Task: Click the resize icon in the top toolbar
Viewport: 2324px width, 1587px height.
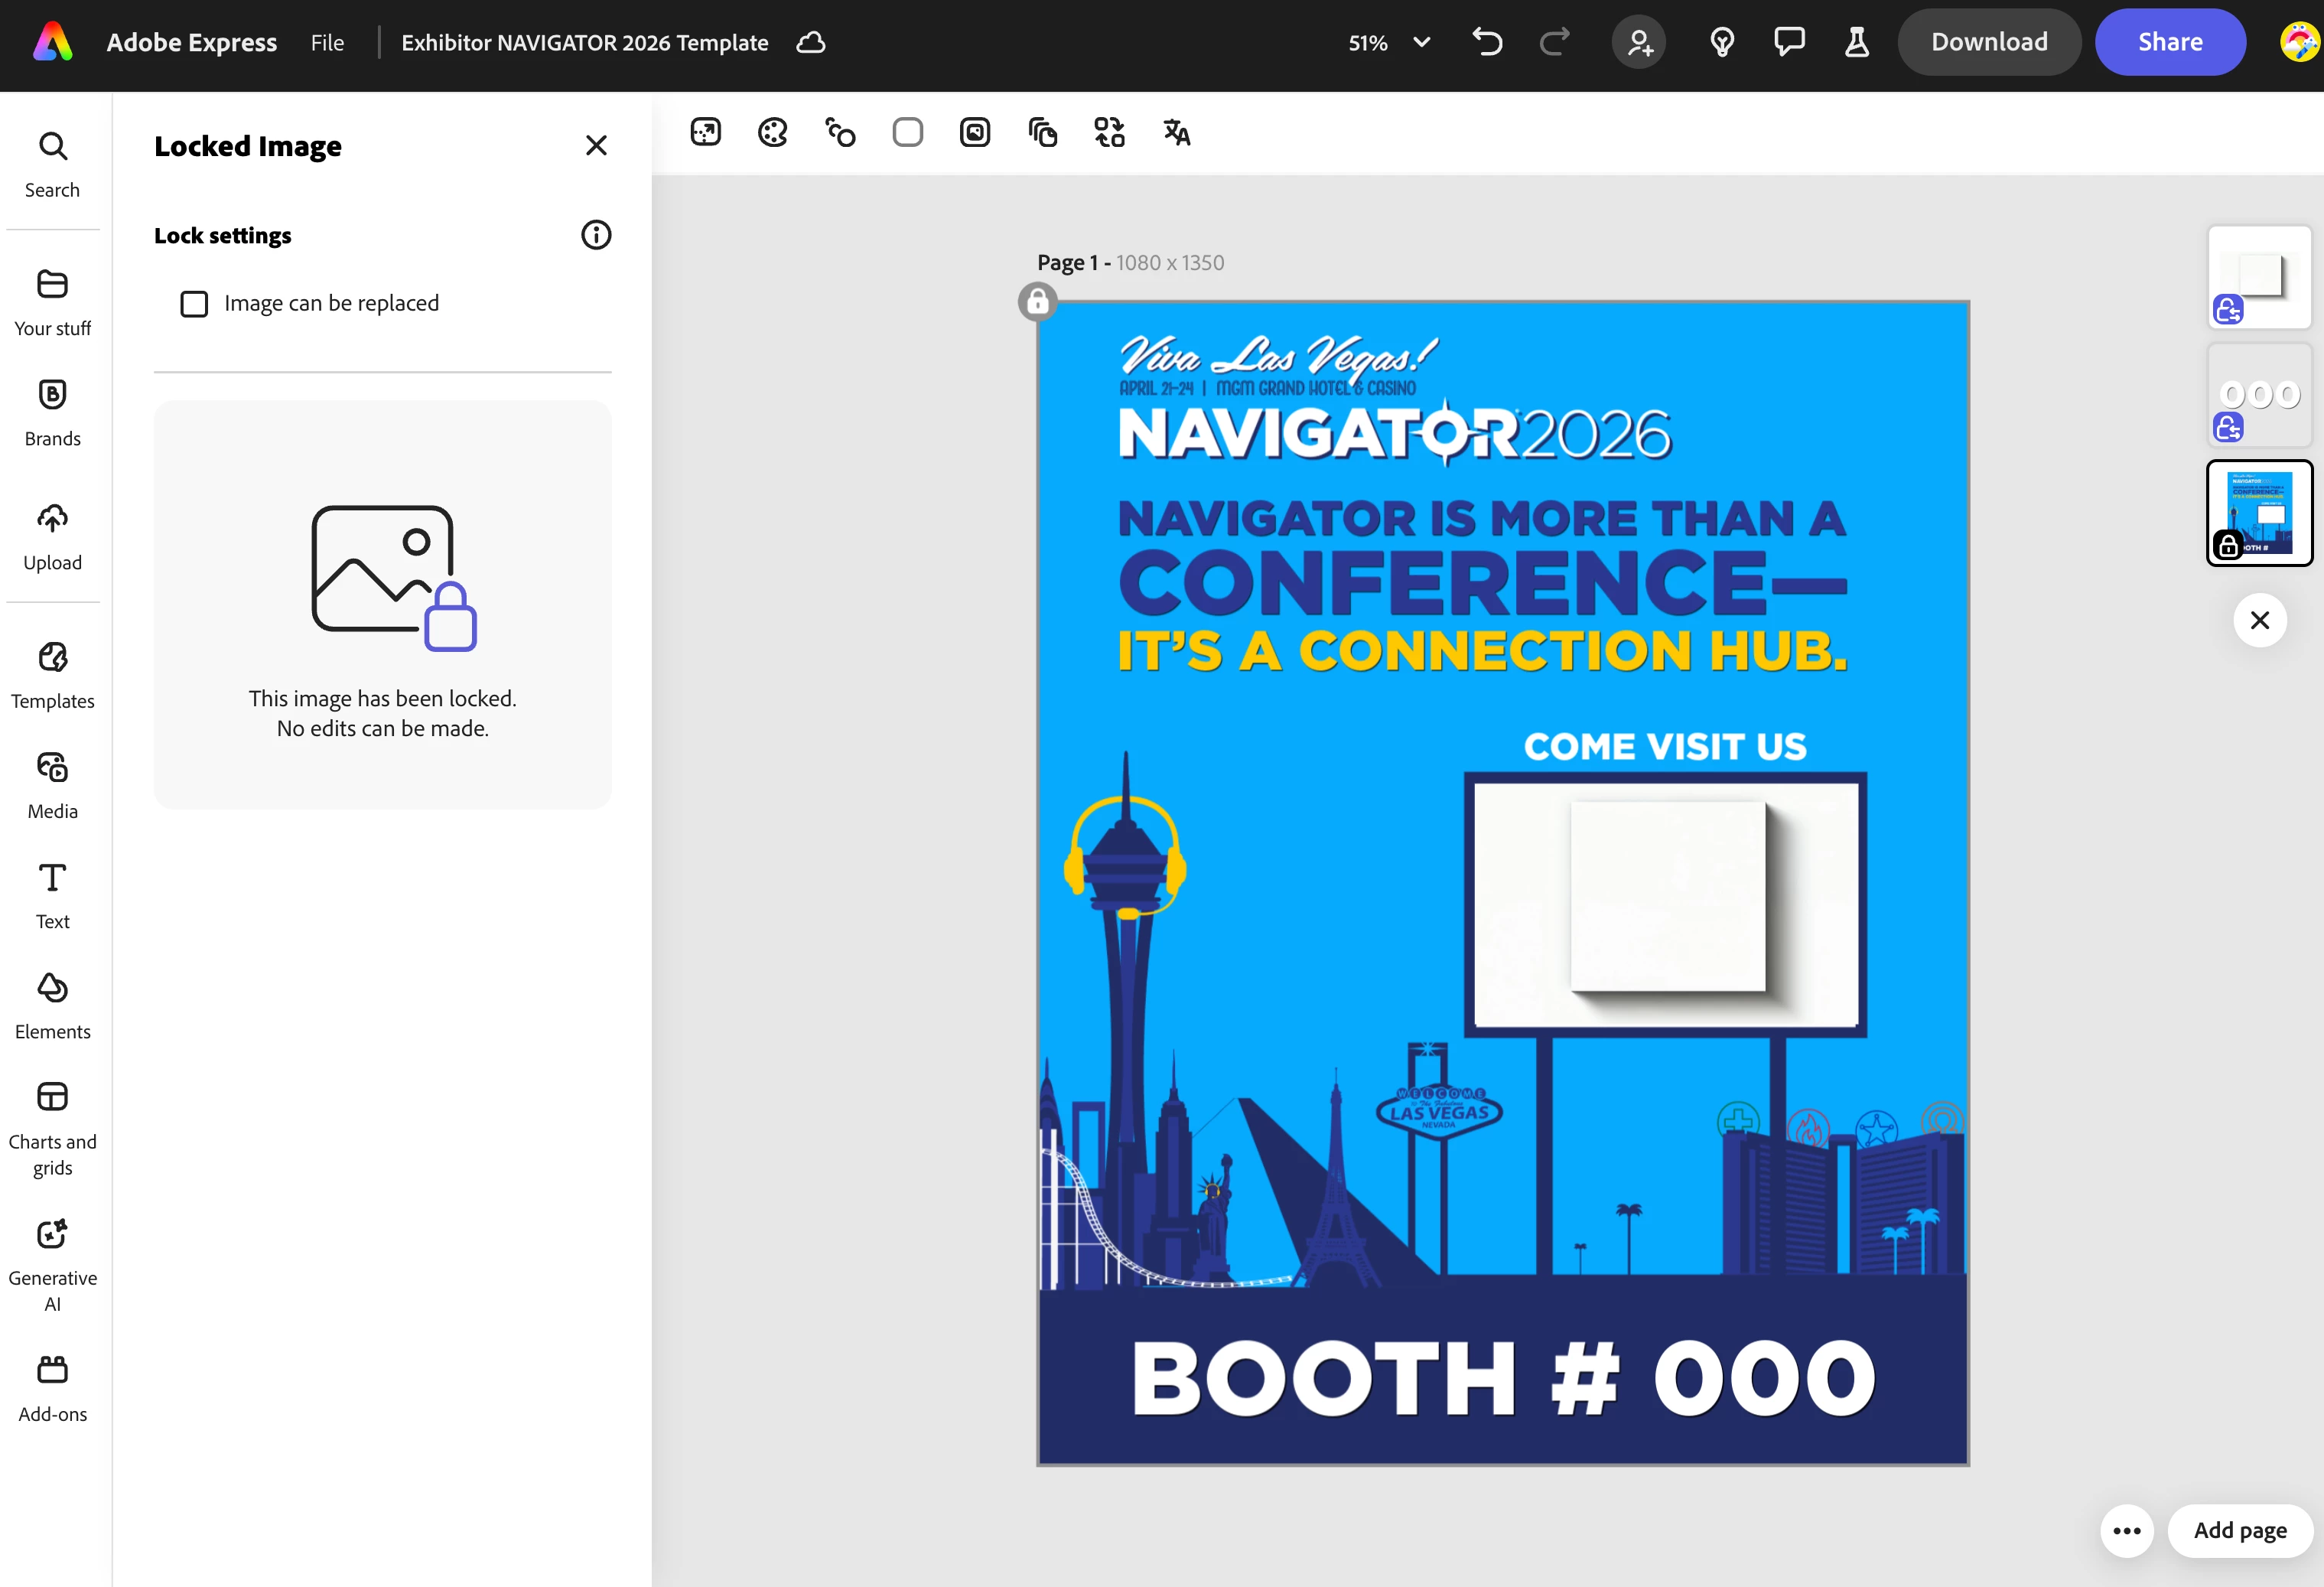Action: coord(705,132)
